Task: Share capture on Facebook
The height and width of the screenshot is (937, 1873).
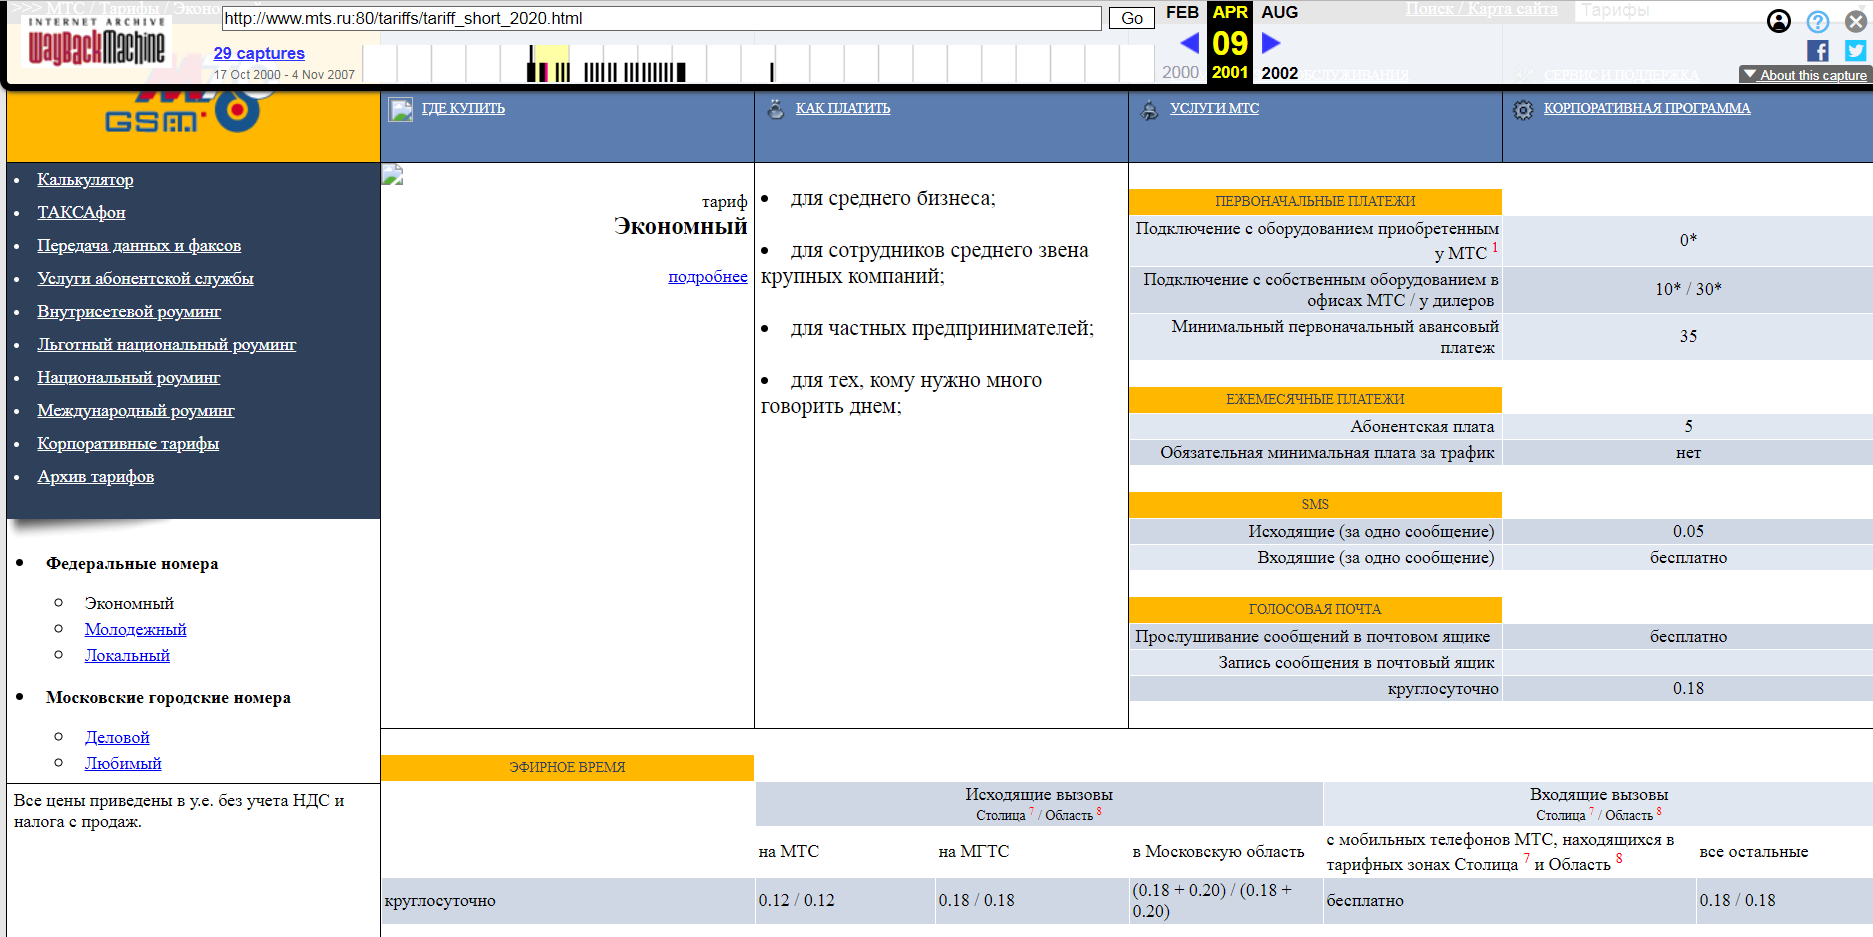Action: pyautogui.click(x=1818, y=51)
